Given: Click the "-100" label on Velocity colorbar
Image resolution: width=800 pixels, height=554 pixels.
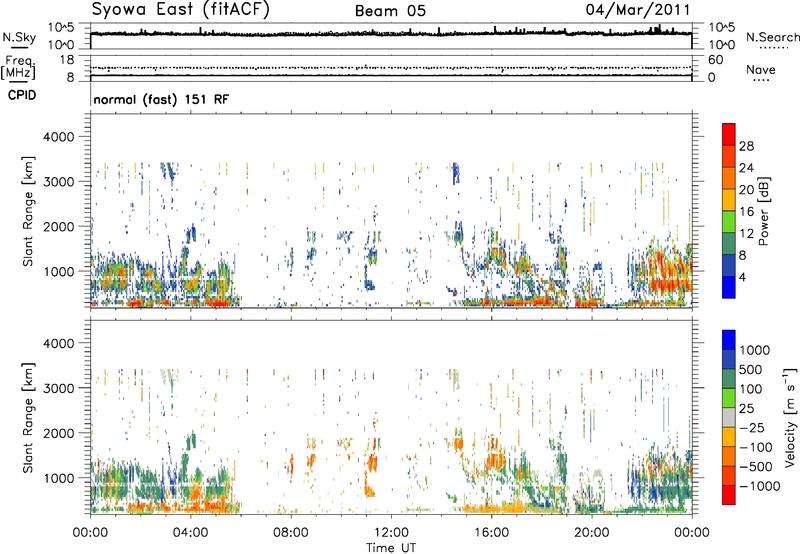Looking at the screenshot, I should click(x=756, y=447).
